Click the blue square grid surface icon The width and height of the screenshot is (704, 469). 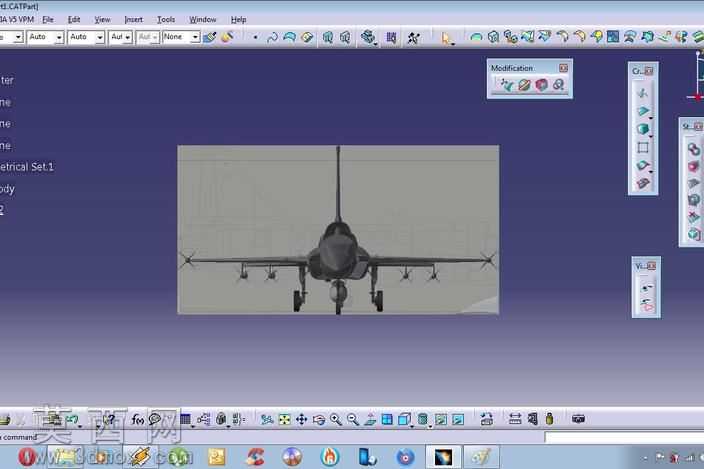tap(613, 37)
